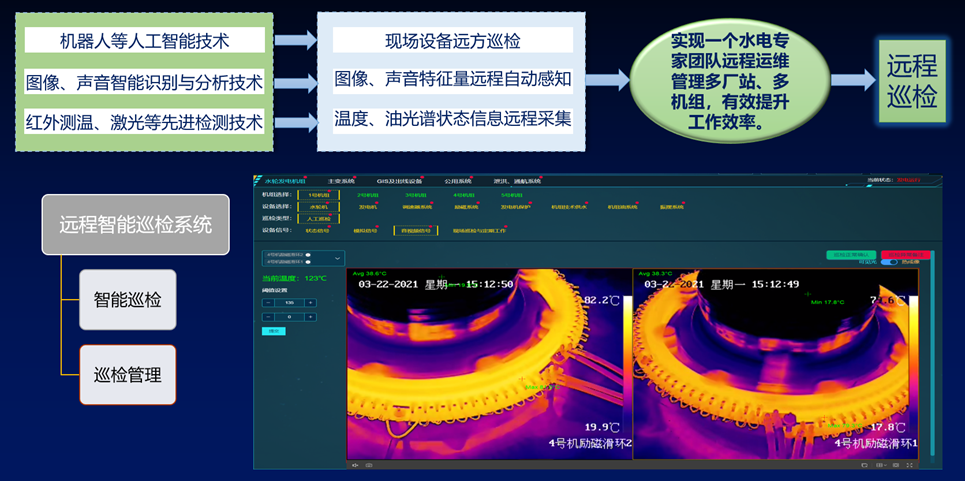Screen dimensions: 965x481
Task: Toggle the visible light / thermal imaging switch
Action: tap(889, 262)
